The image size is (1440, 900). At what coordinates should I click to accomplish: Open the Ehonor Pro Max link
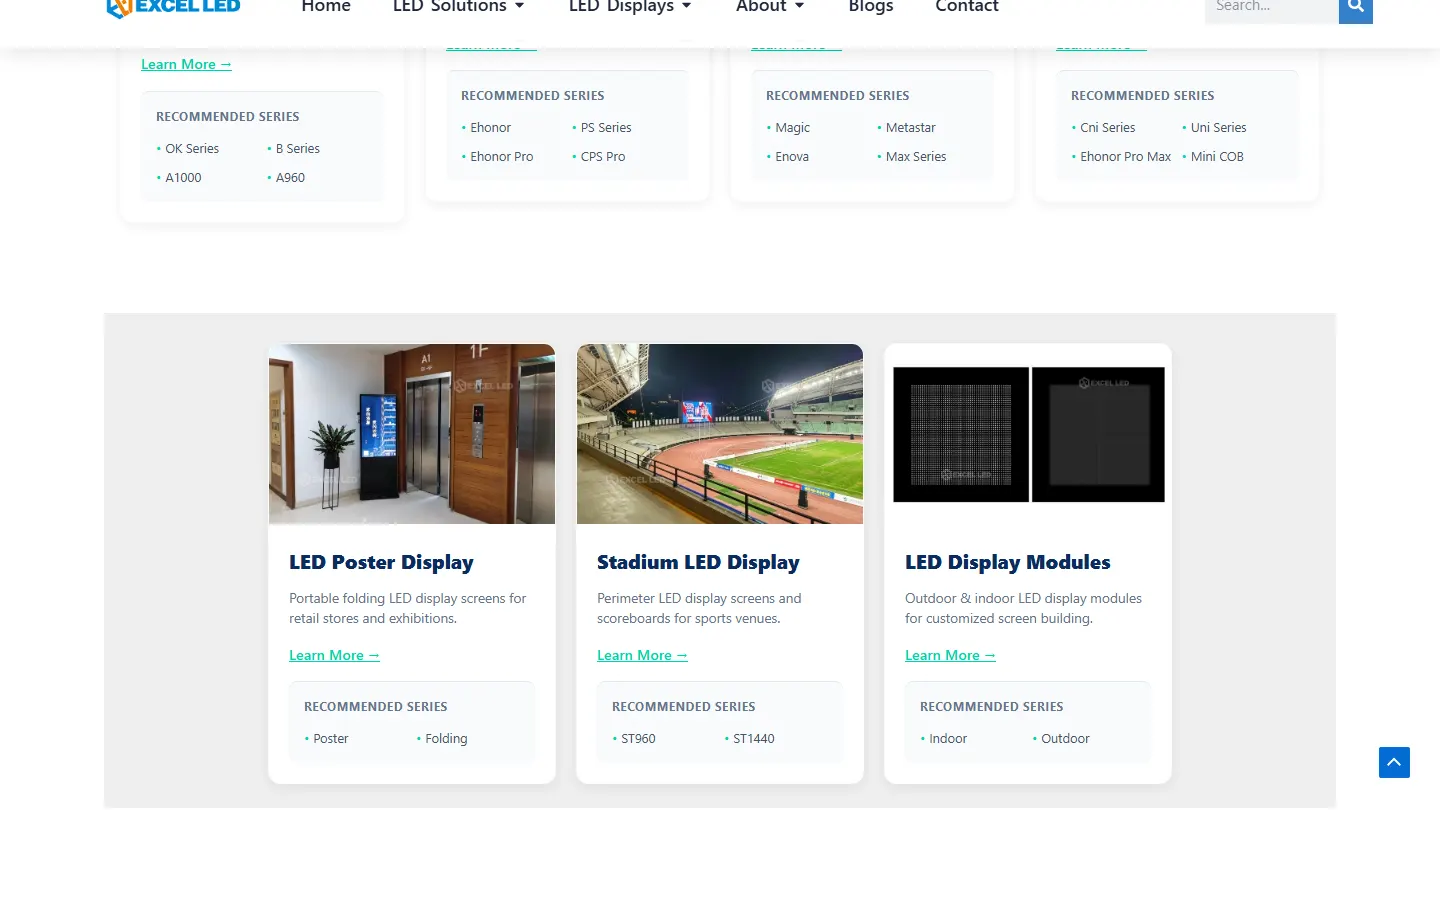point(1125,156)
